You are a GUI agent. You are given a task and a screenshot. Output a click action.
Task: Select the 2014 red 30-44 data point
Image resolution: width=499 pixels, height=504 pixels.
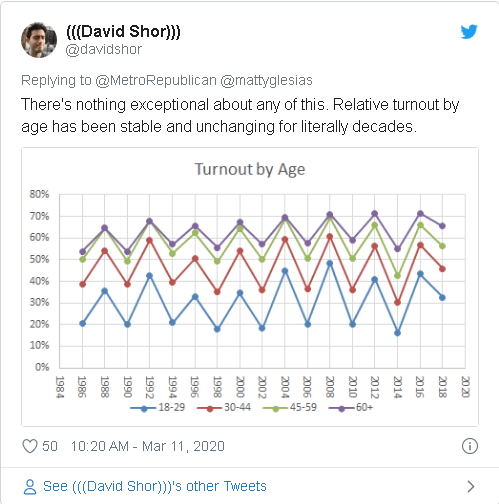397,302
